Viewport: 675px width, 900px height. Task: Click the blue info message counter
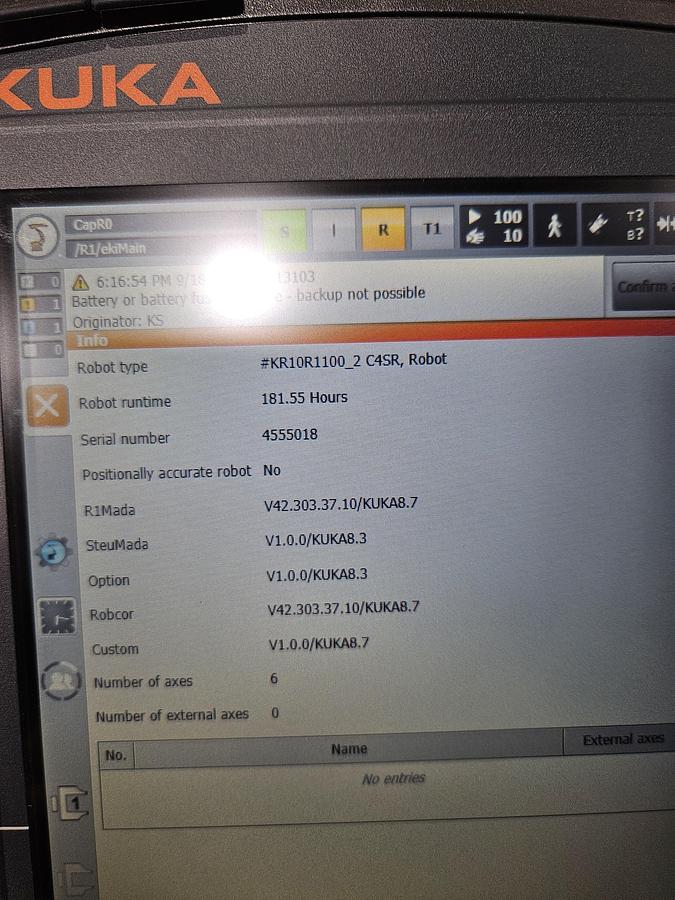pos(41,327)
